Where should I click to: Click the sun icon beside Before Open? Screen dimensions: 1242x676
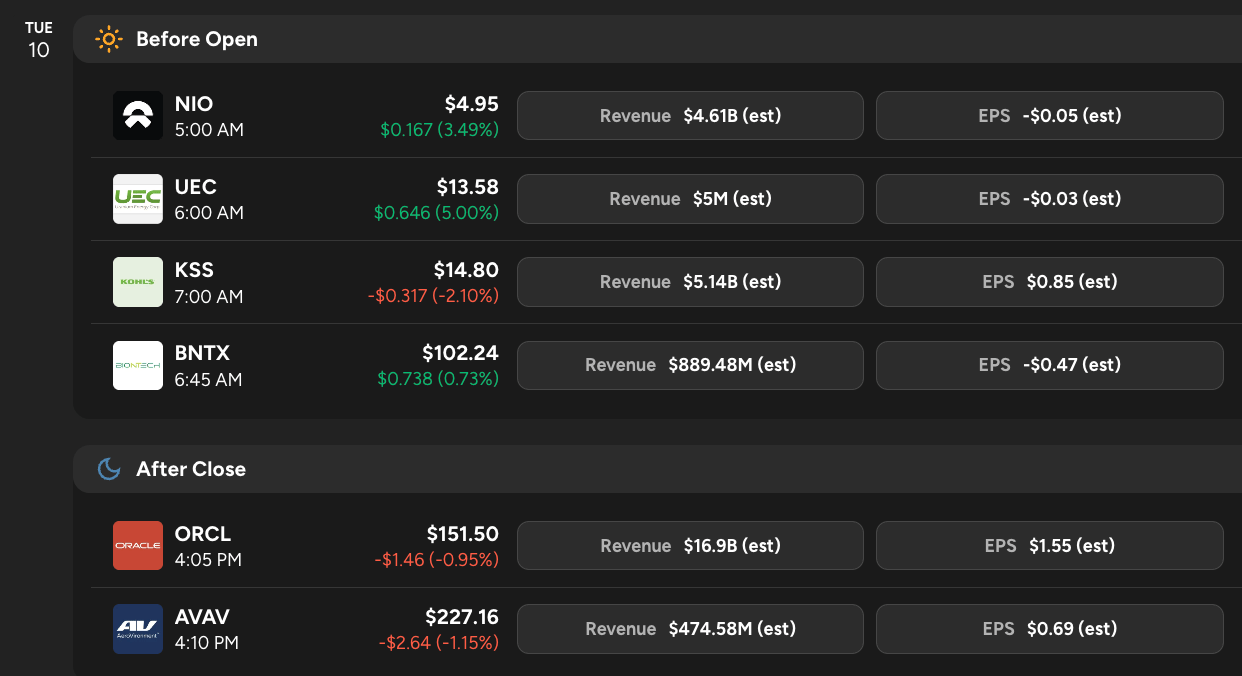pyautogui.click(x=108, y=39)
